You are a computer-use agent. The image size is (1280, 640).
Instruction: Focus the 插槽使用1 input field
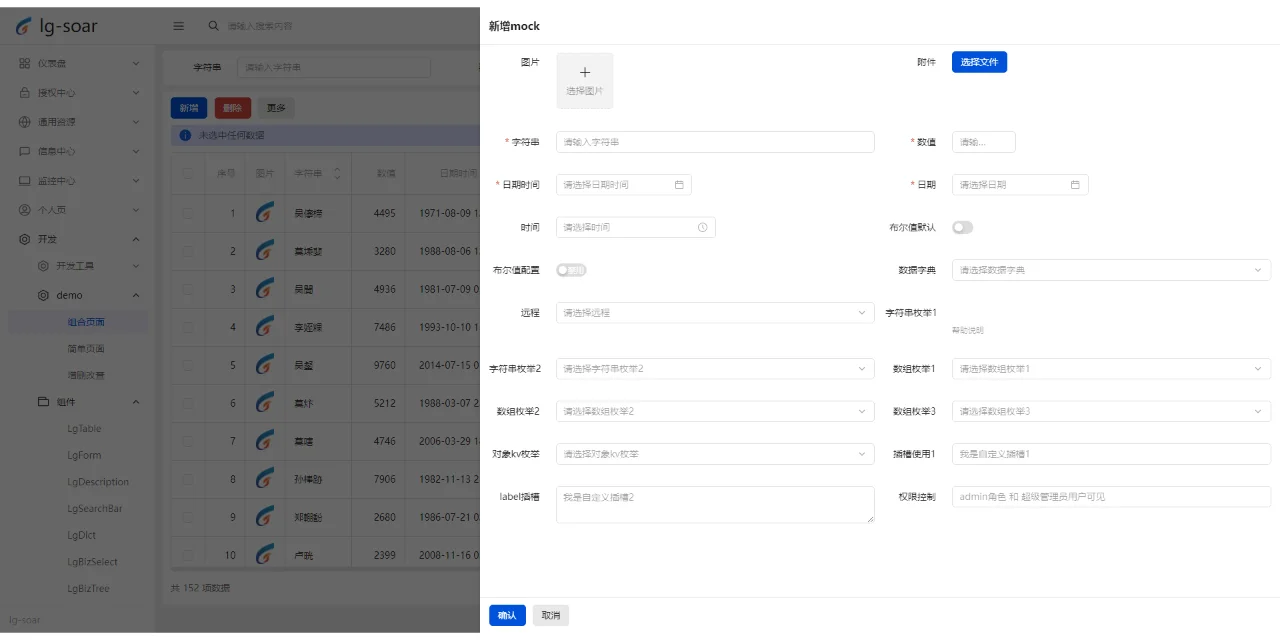click(1111, 454)
